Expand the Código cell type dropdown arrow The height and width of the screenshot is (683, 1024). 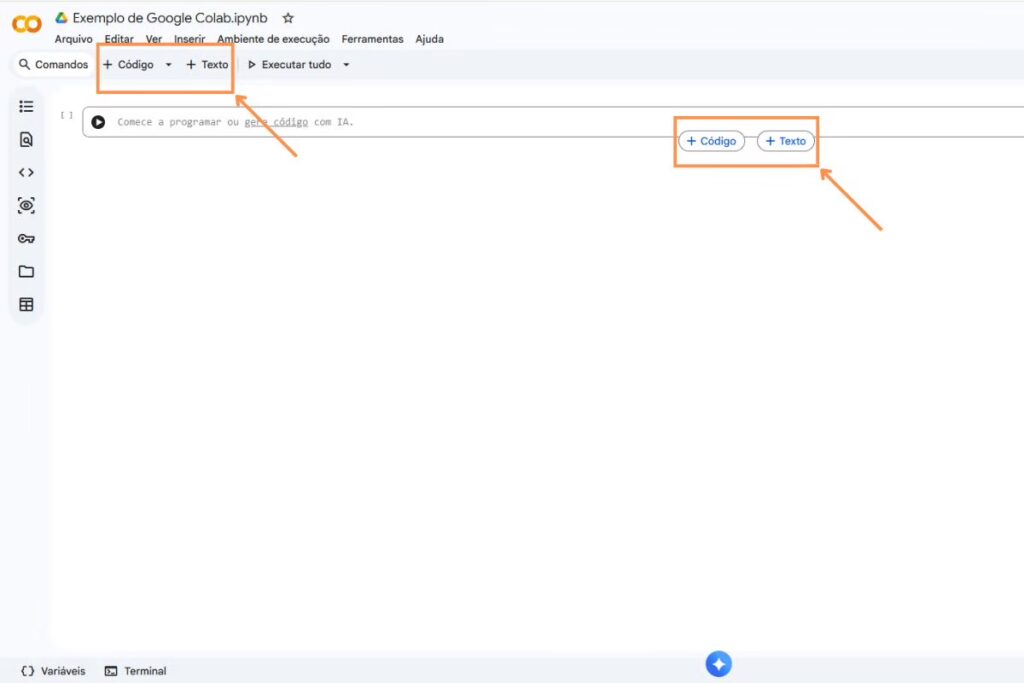tap(167, 64)
